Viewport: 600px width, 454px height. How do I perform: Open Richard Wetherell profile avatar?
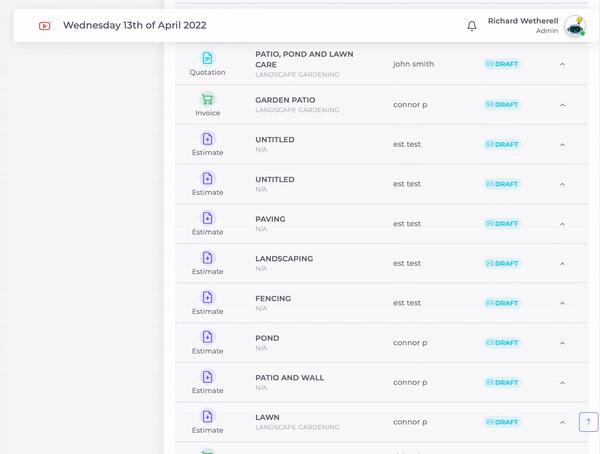574,26
